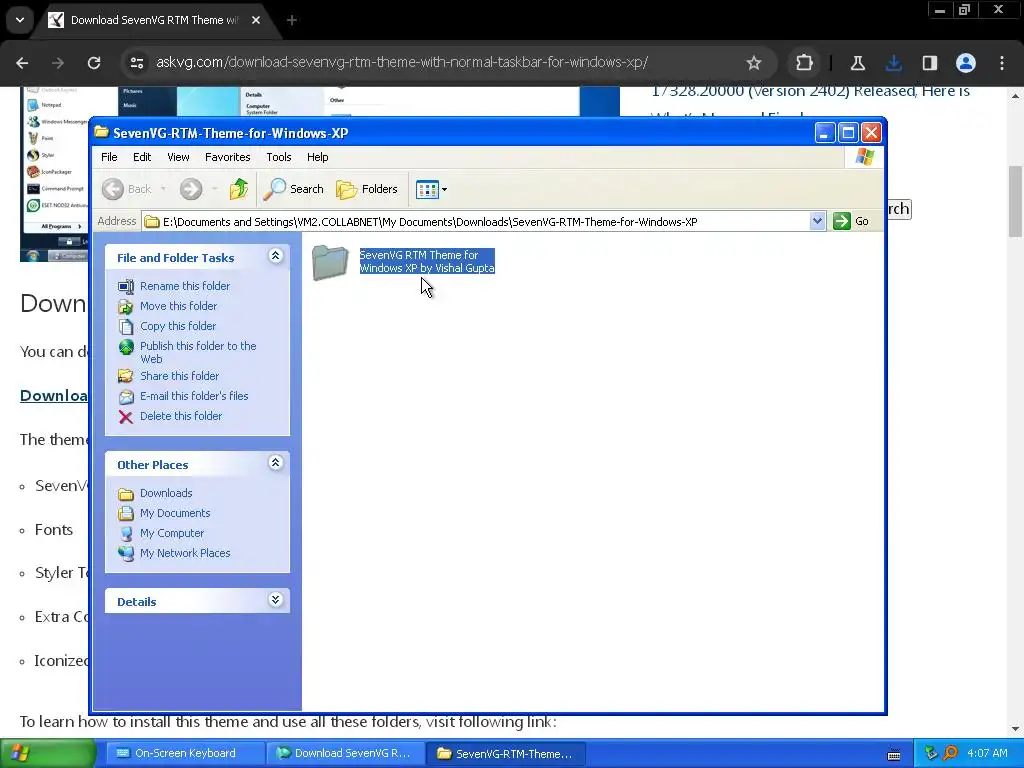Screen dimensions: 1024x768
Task: Click the Go button
Action: (852, 221)
